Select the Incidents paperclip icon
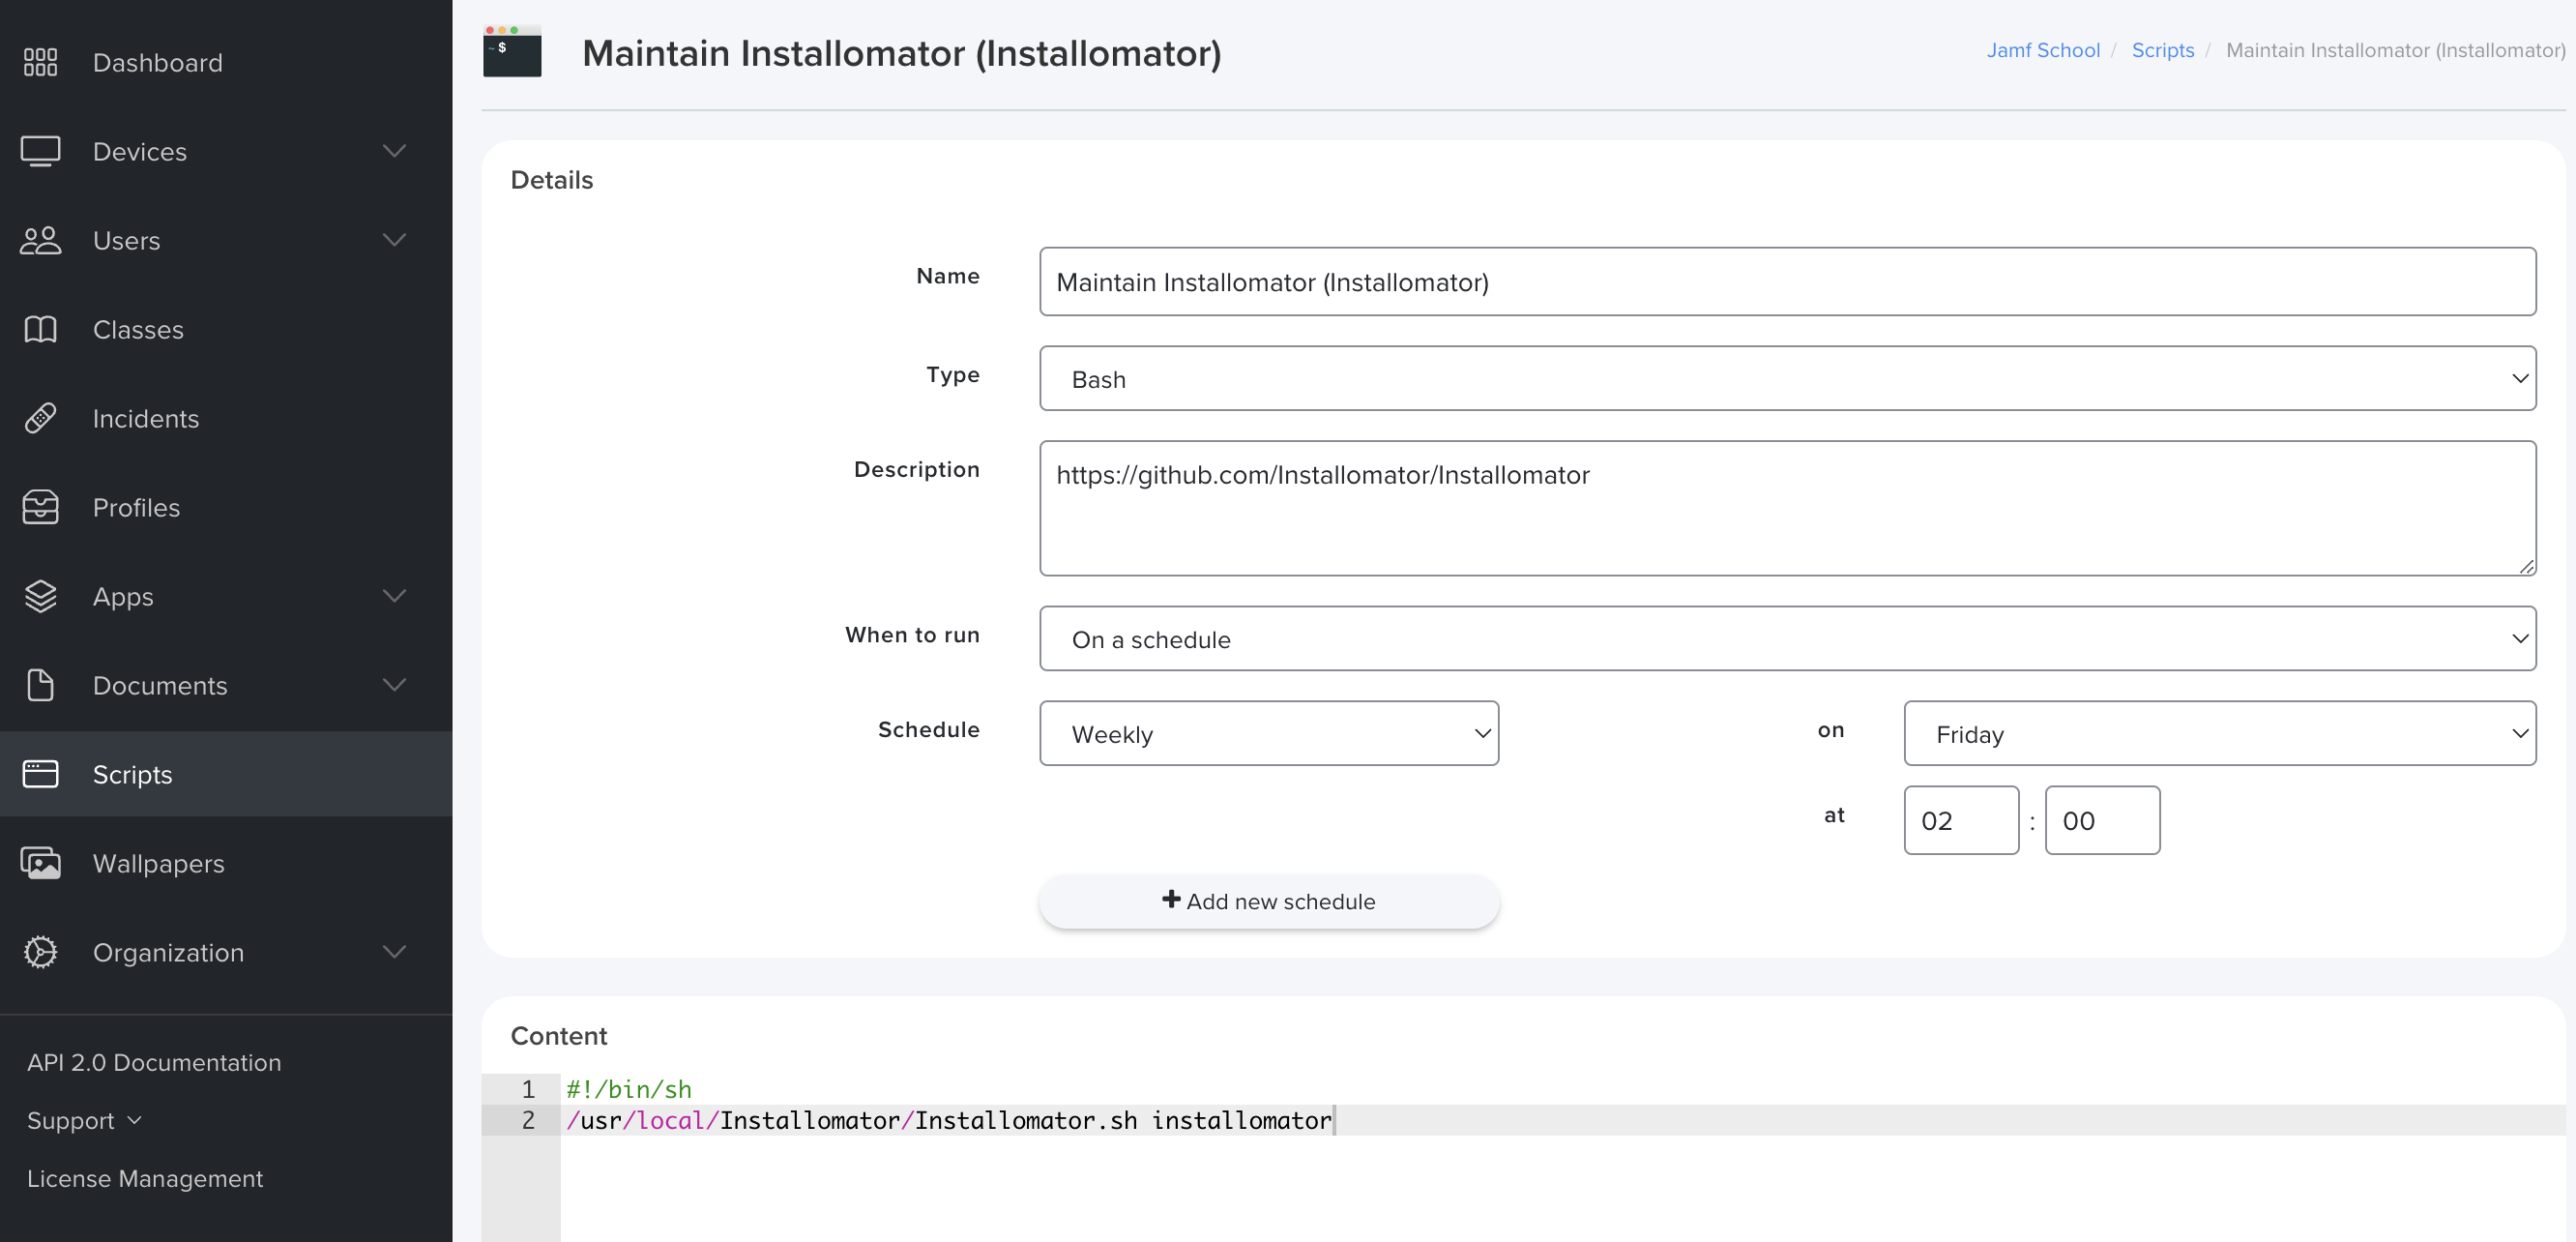The width and height of the screenshot is (2576, 1242). (x=40, y=417)
